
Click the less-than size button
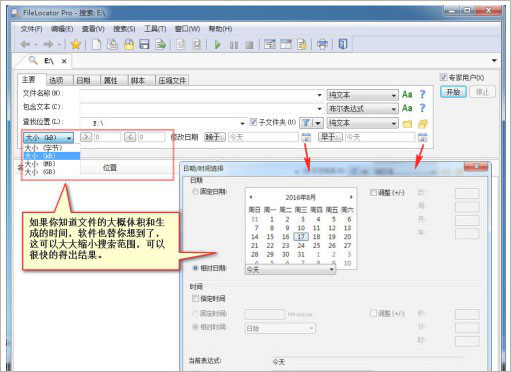click(x=130, y=137)
